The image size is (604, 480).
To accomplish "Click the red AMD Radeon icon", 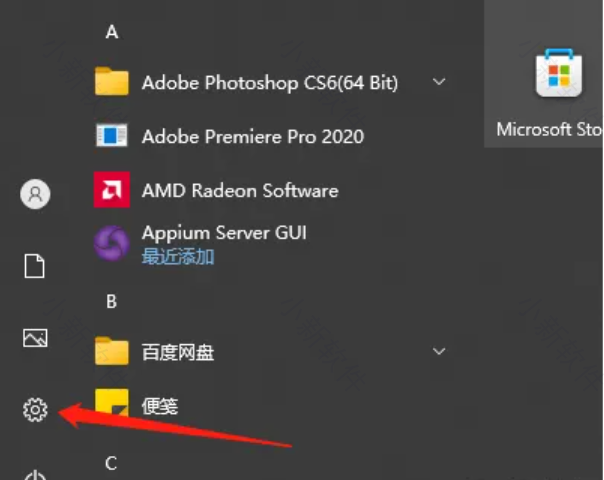I will [x=112, y=190].
